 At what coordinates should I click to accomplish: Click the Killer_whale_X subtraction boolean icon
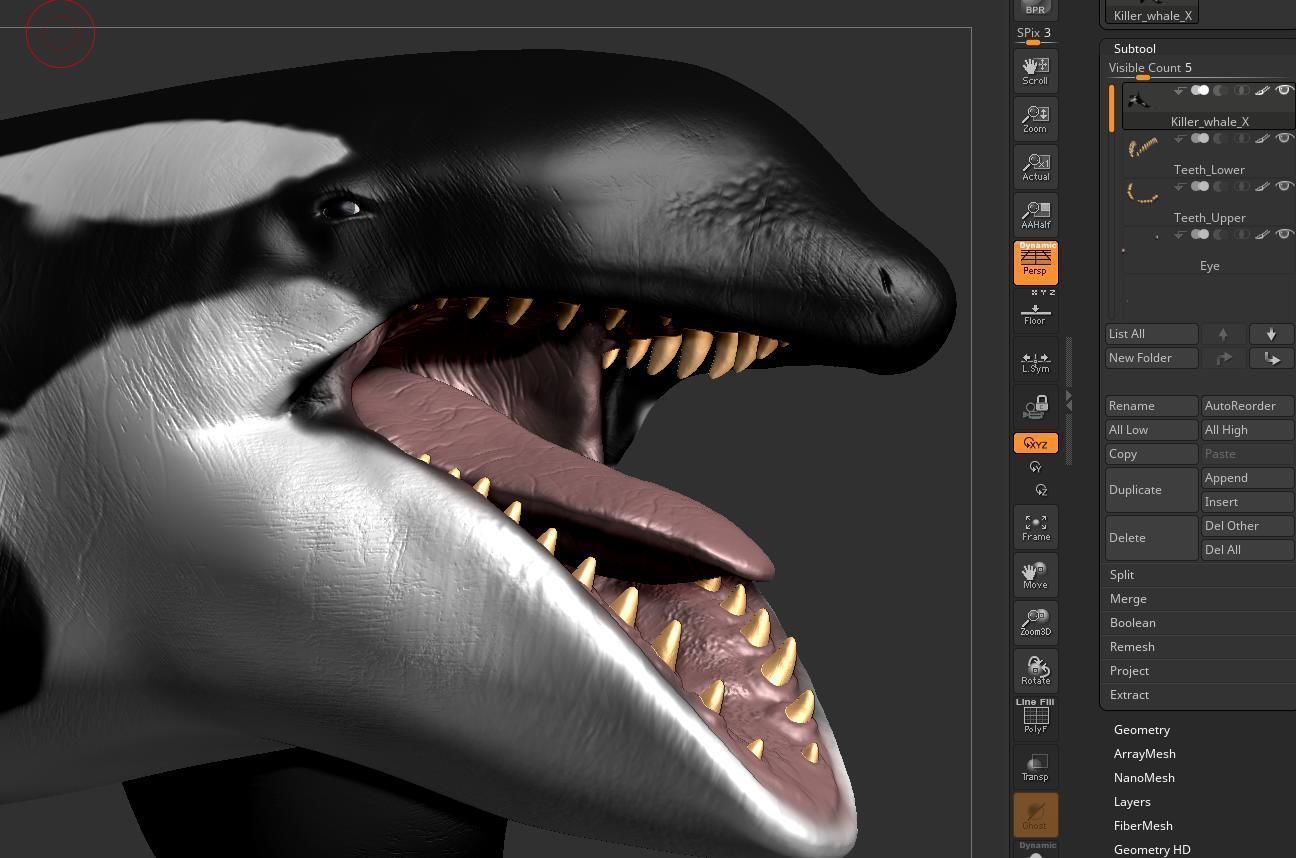(1220, 91)
